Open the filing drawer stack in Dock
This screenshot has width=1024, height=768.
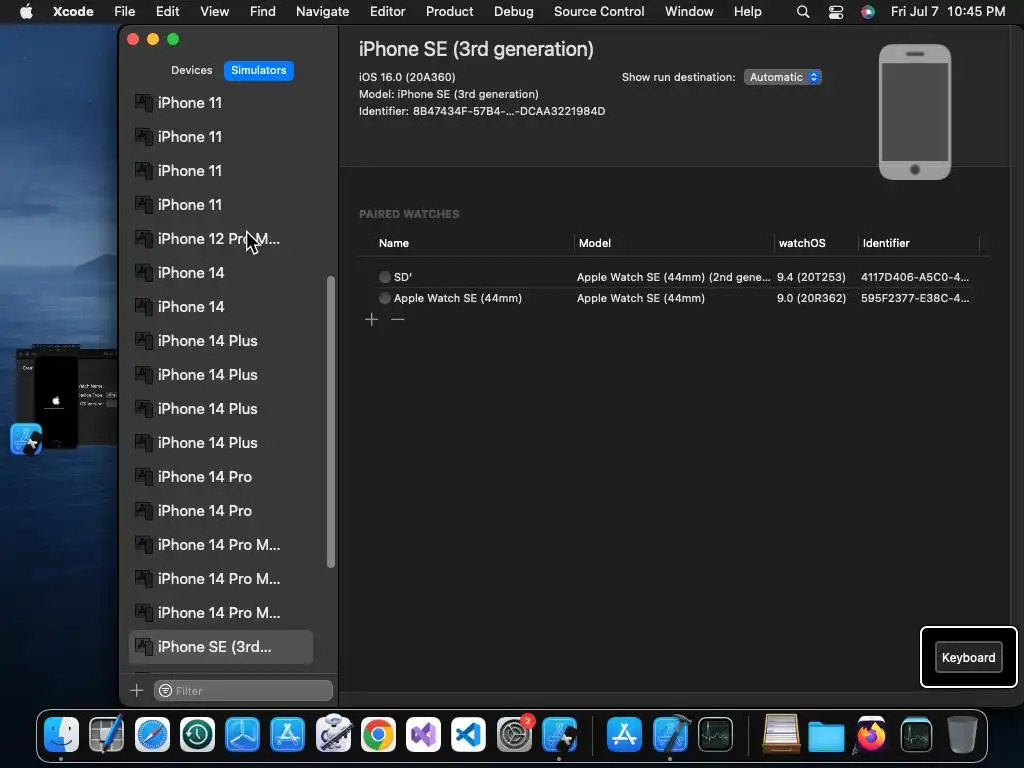click(x=781, y=735)
